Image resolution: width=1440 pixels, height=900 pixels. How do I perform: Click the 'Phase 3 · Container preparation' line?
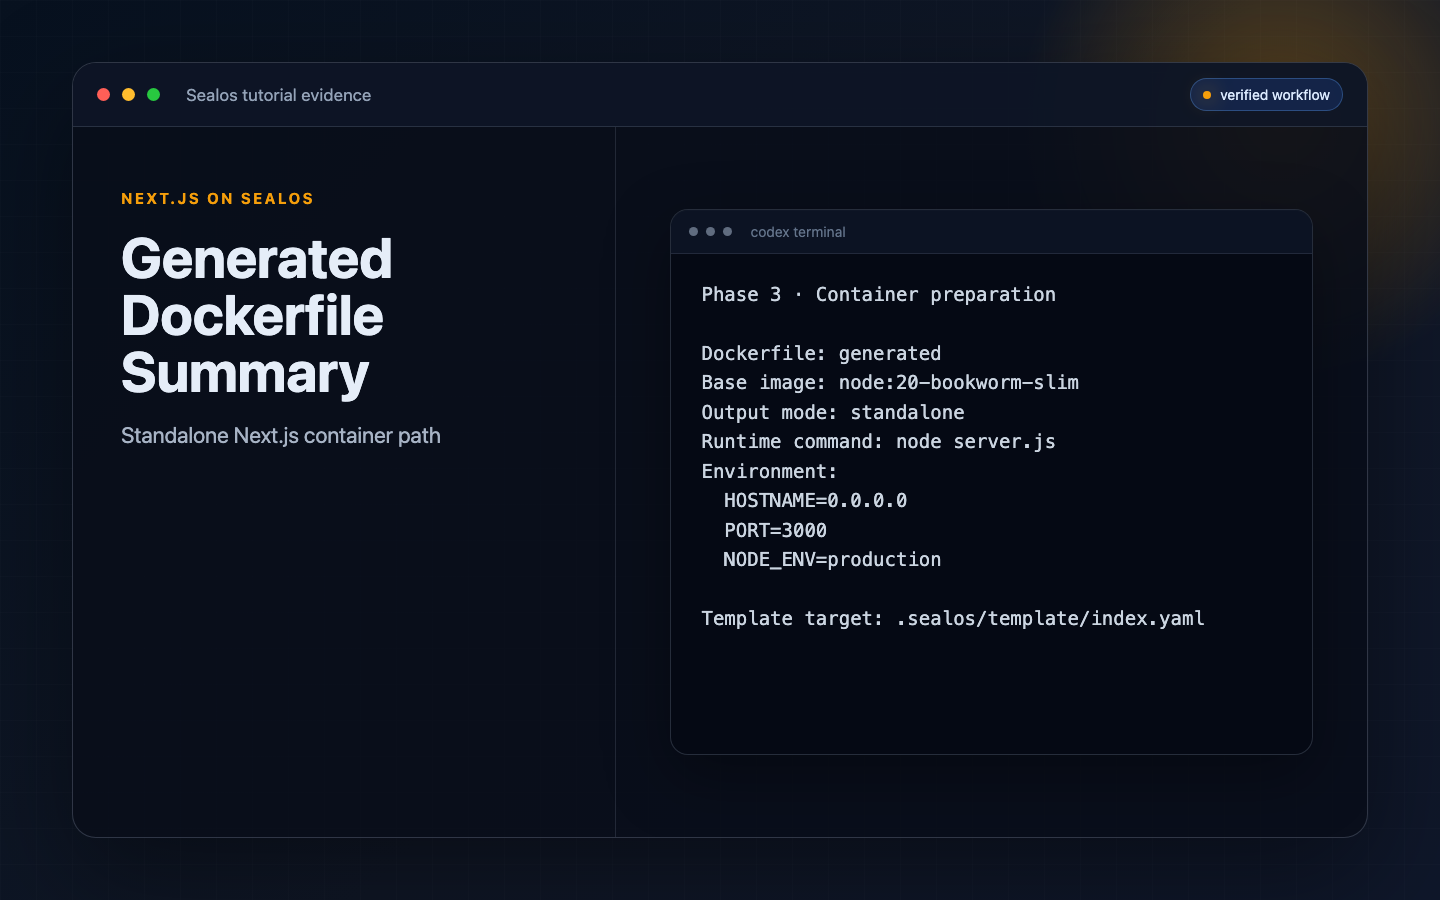[878, 294]
